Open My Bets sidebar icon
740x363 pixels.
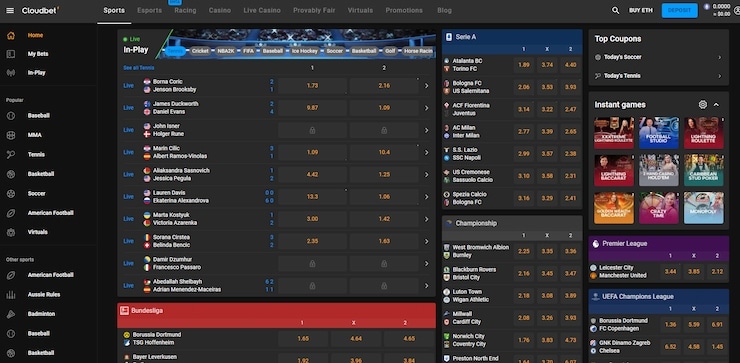point(11,54)
